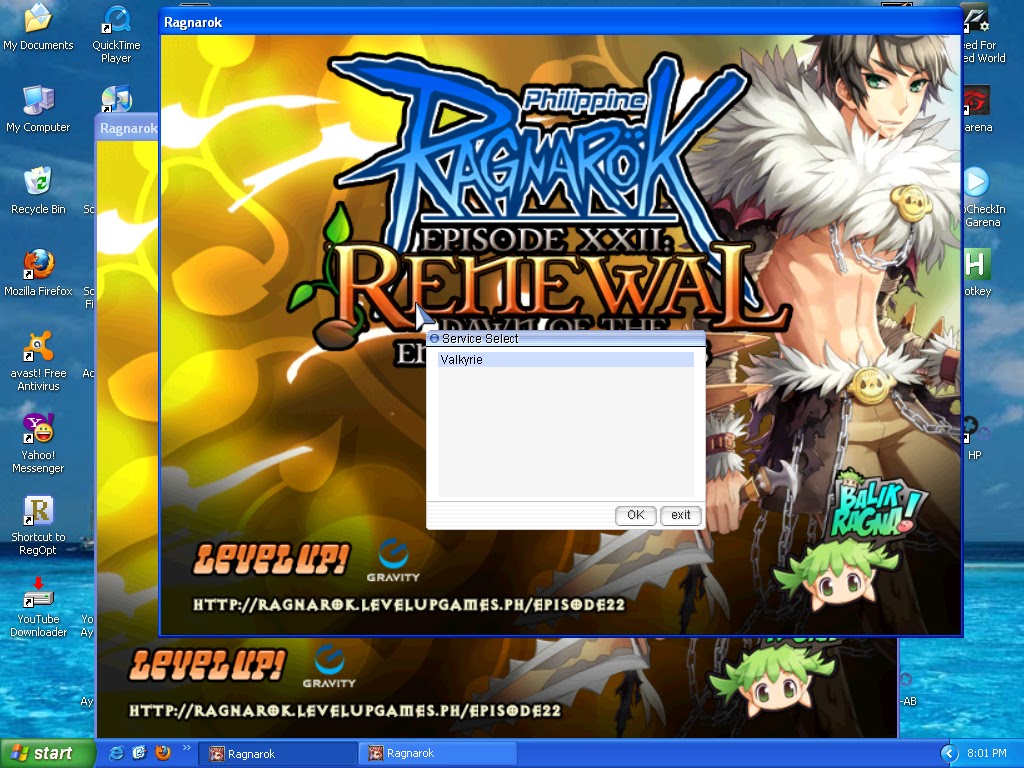The height and width of the screenshot is (768, 1024).
Task: Launch Mozilla Firefox from the desktop
Action: click(x=38, y=273)
